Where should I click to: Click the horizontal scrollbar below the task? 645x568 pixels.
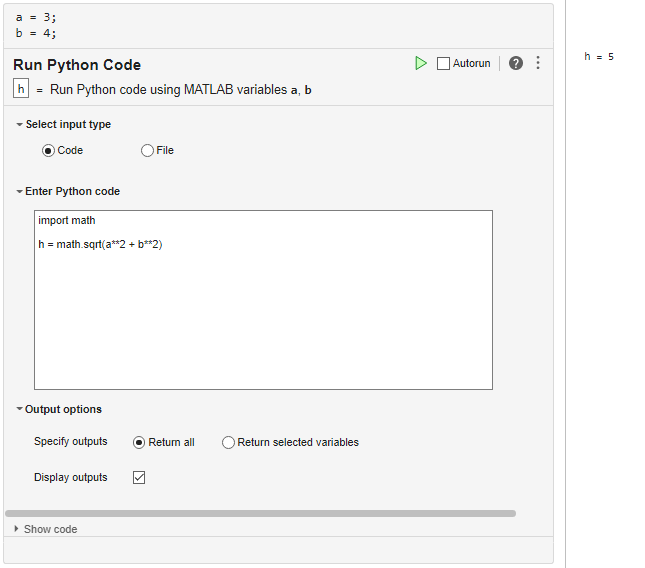pos(260,513)
